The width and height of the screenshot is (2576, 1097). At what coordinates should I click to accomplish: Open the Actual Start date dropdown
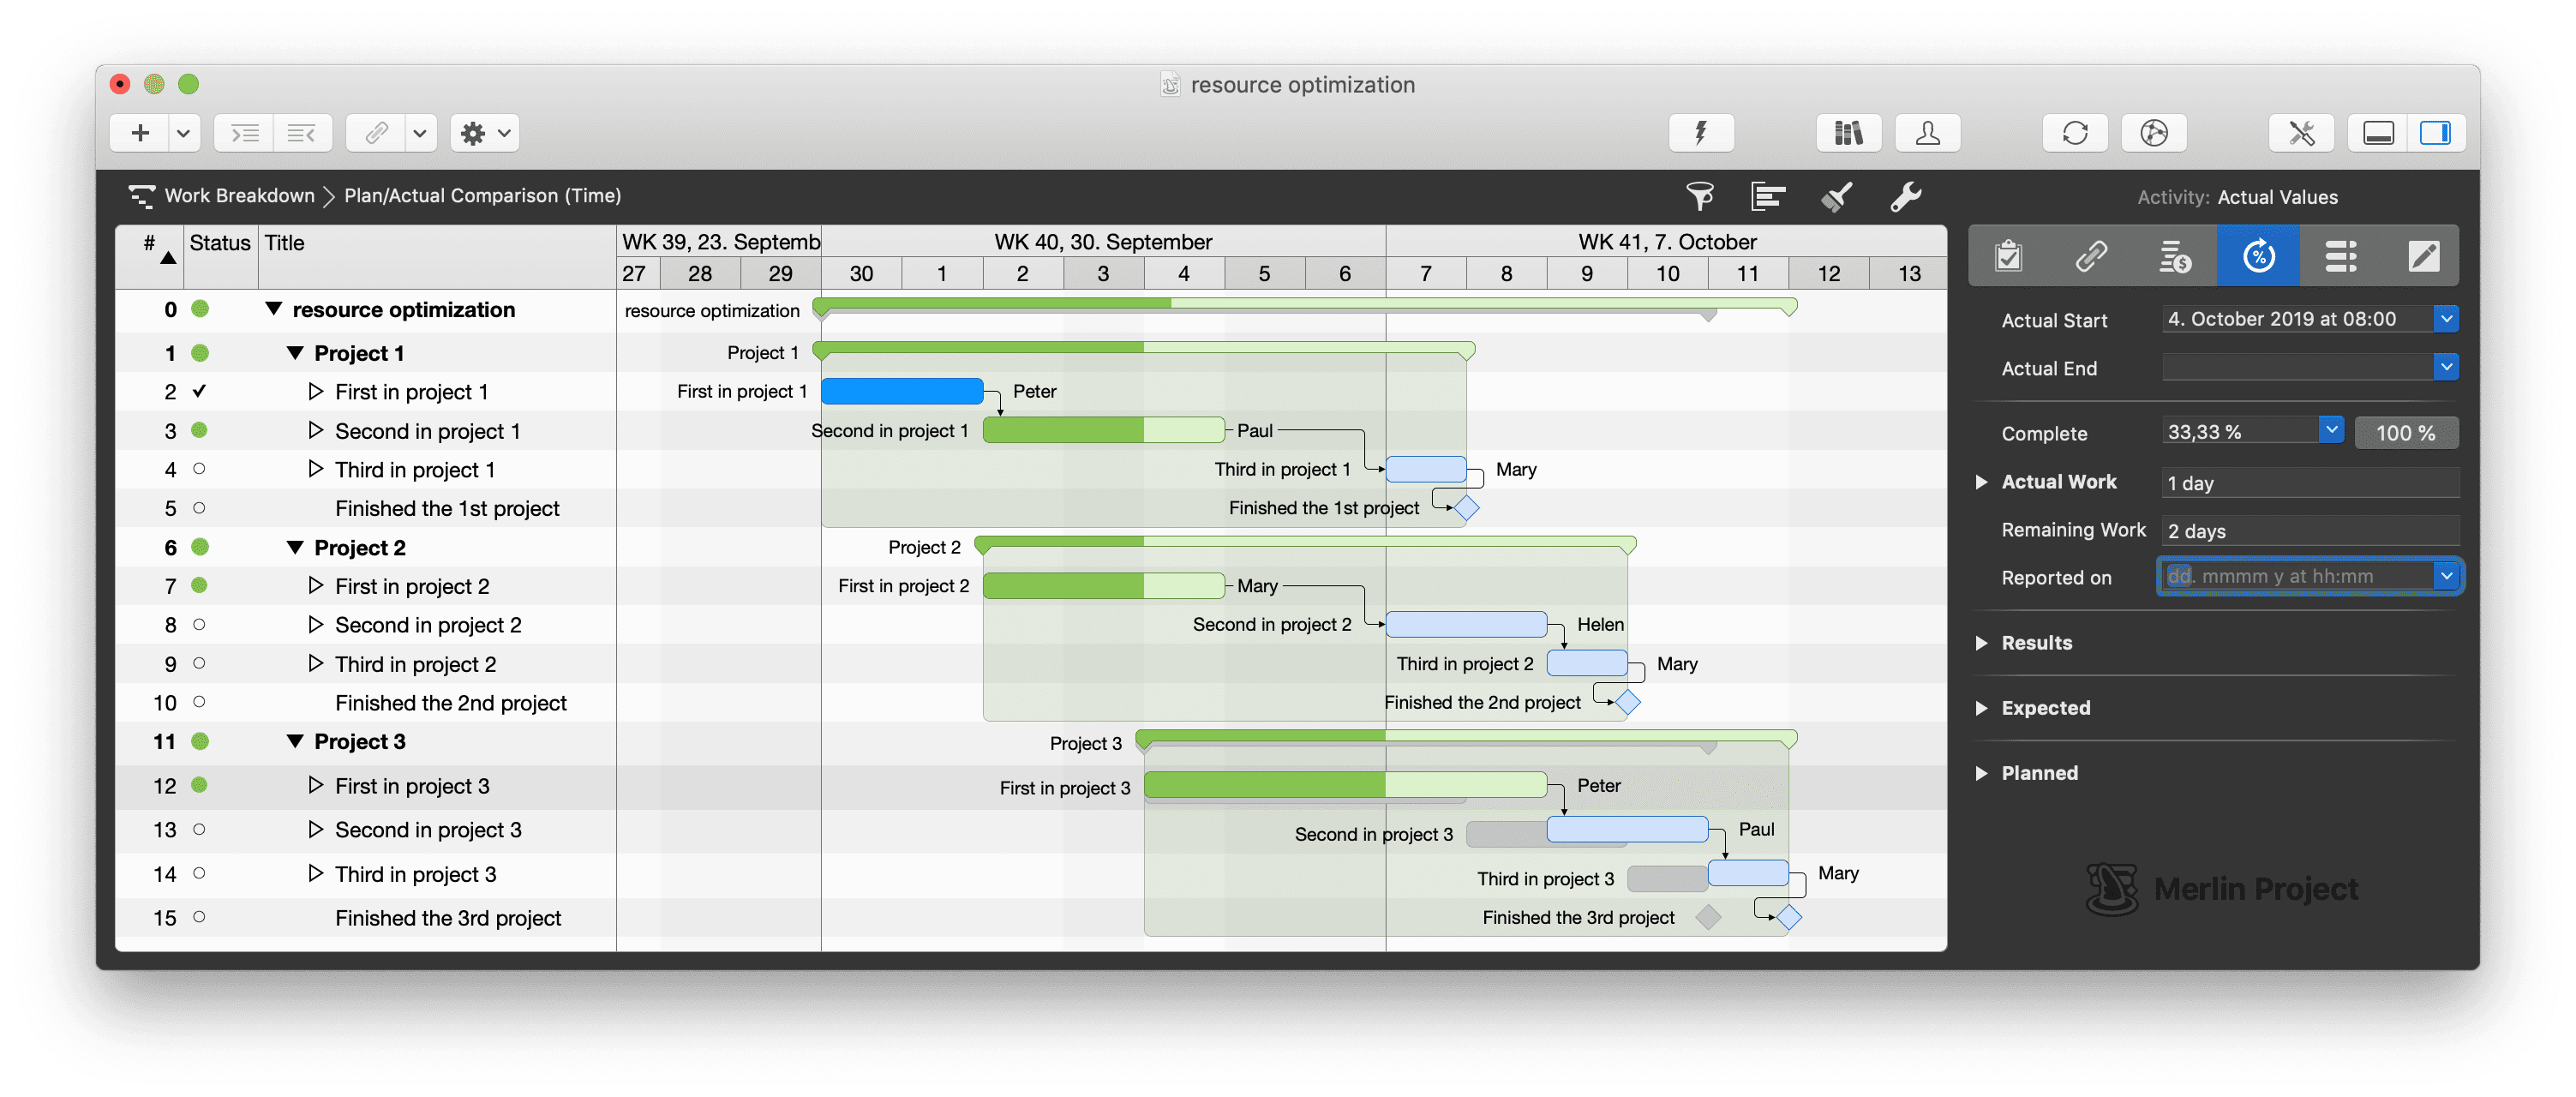[2447, 318]
